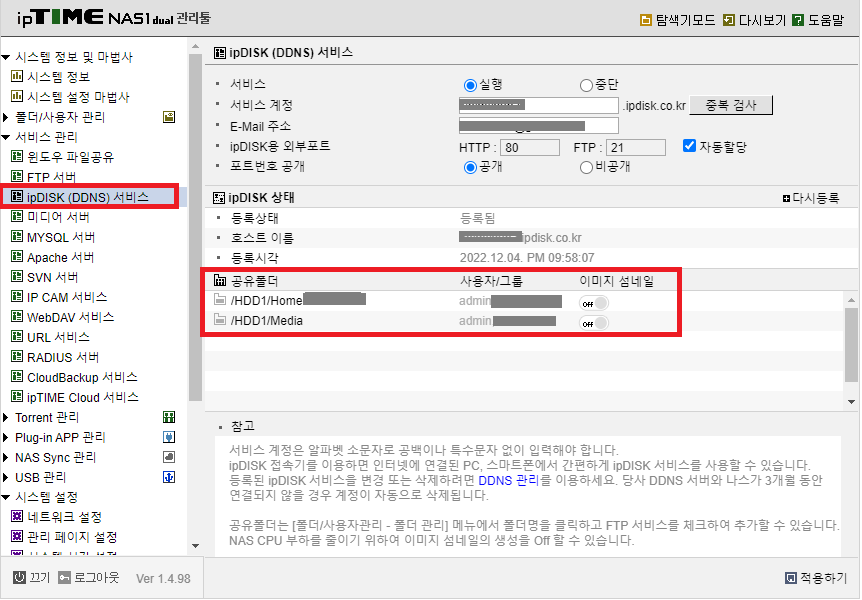Click icon beside MYSQL 서버
Image resolution: width=862 pixels, height=600 pixels.
click(x=17, y=237)
